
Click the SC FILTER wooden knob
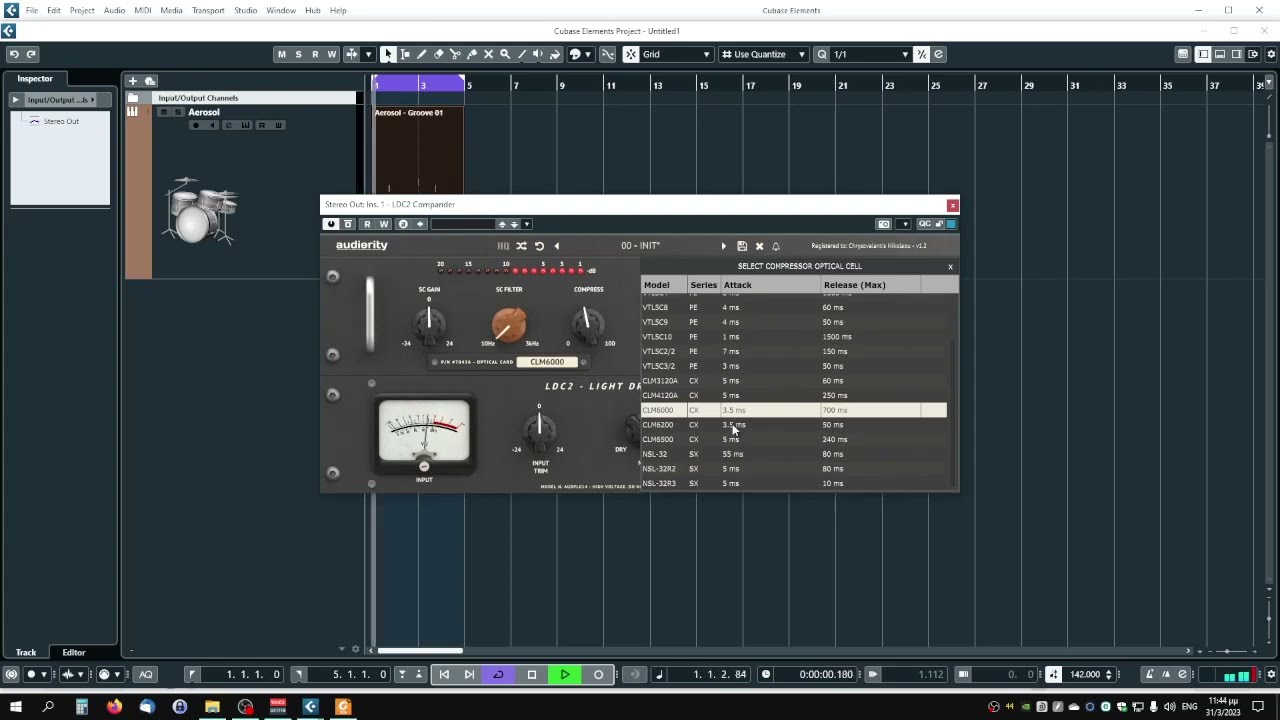click(x=509, y=323)
